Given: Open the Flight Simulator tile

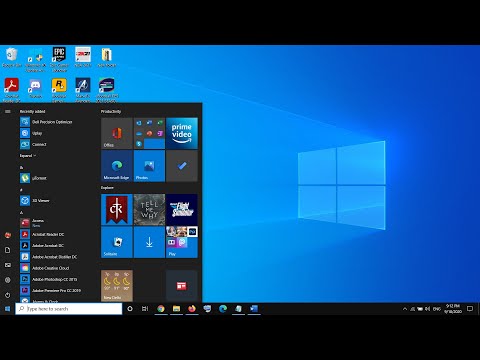Looking at the screenshot, I should point(182,210).
